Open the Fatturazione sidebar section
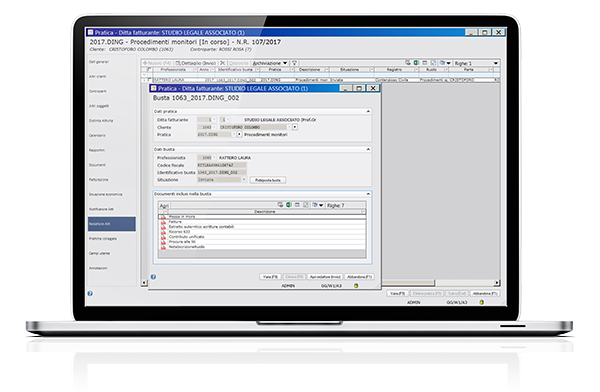The image size is (600, 392). [99, 180]
